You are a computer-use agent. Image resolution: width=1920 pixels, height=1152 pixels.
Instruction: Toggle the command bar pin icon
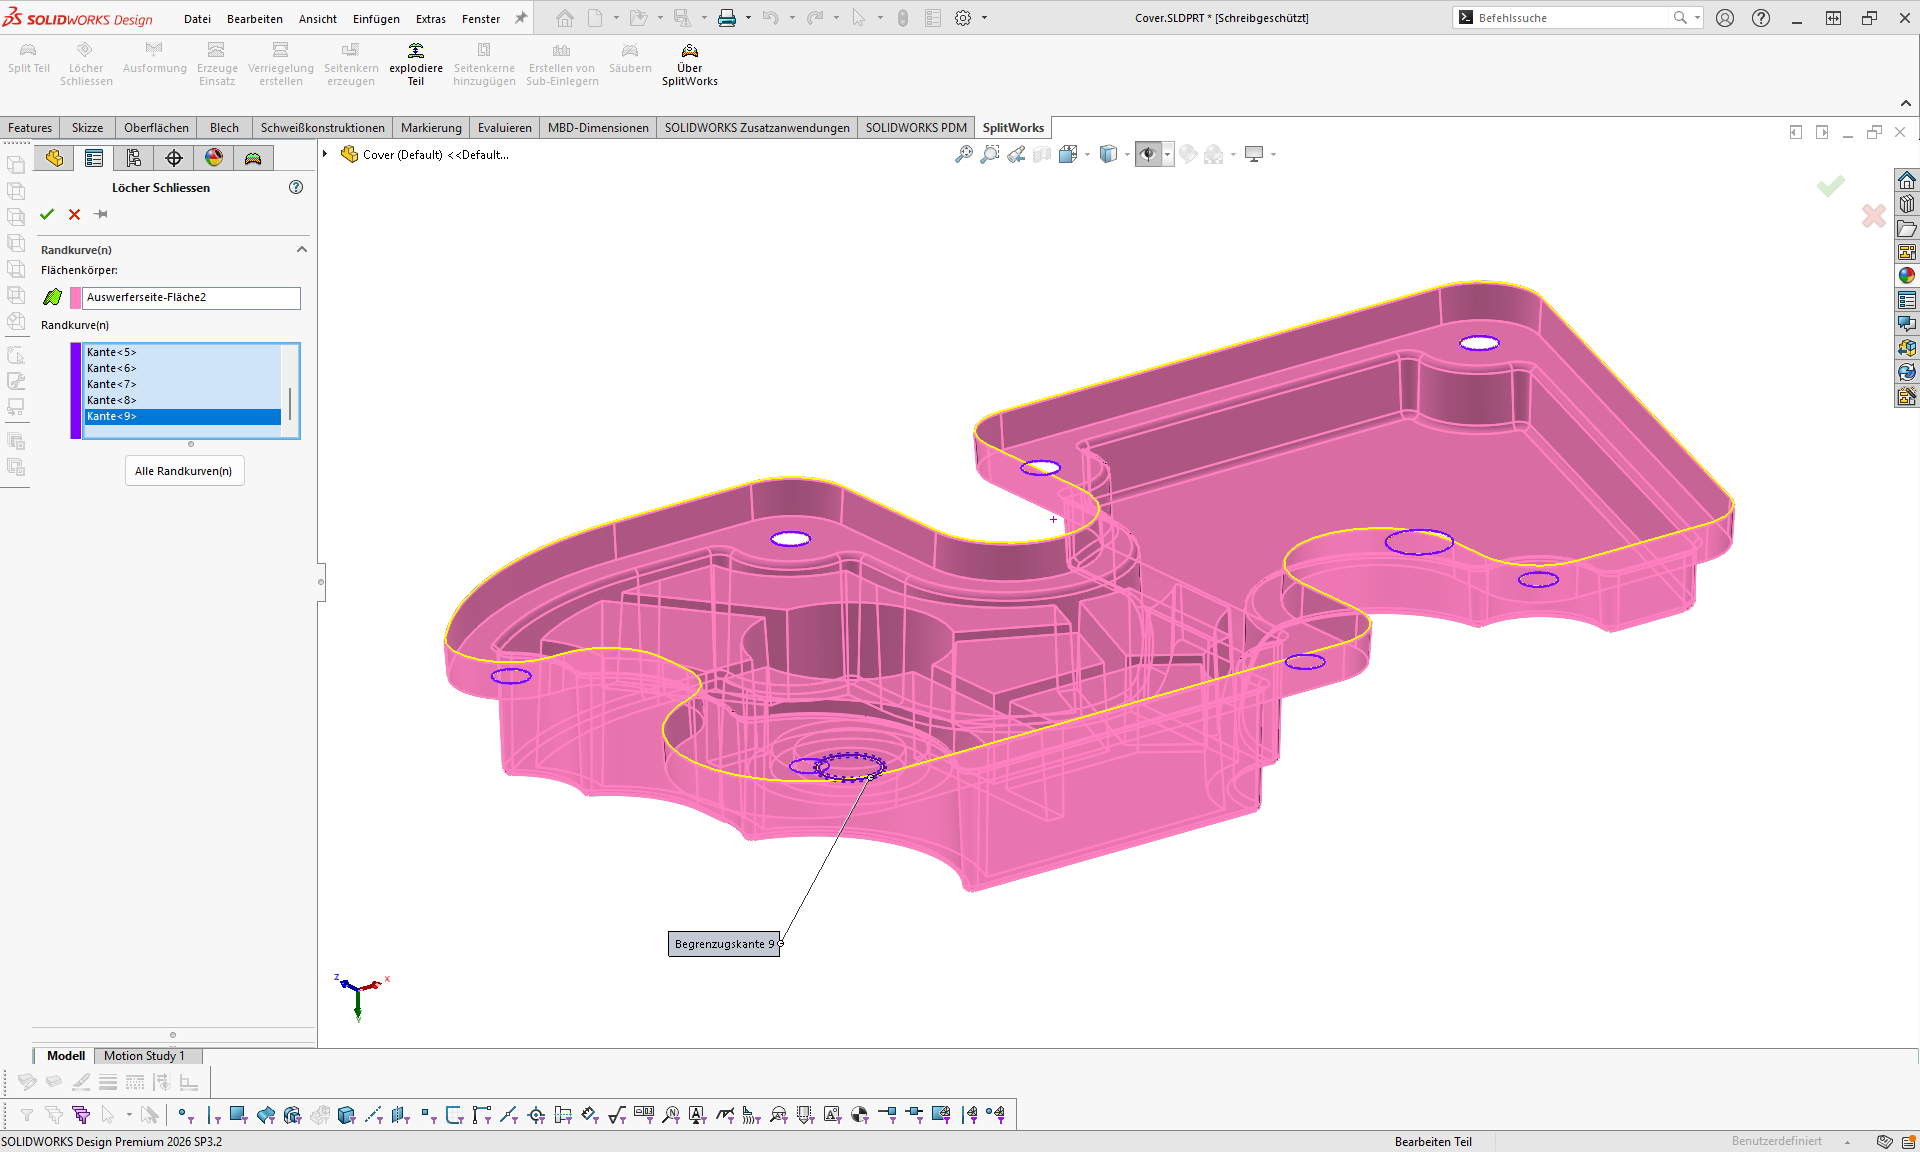pyautogui.click(x=521, y=18)
